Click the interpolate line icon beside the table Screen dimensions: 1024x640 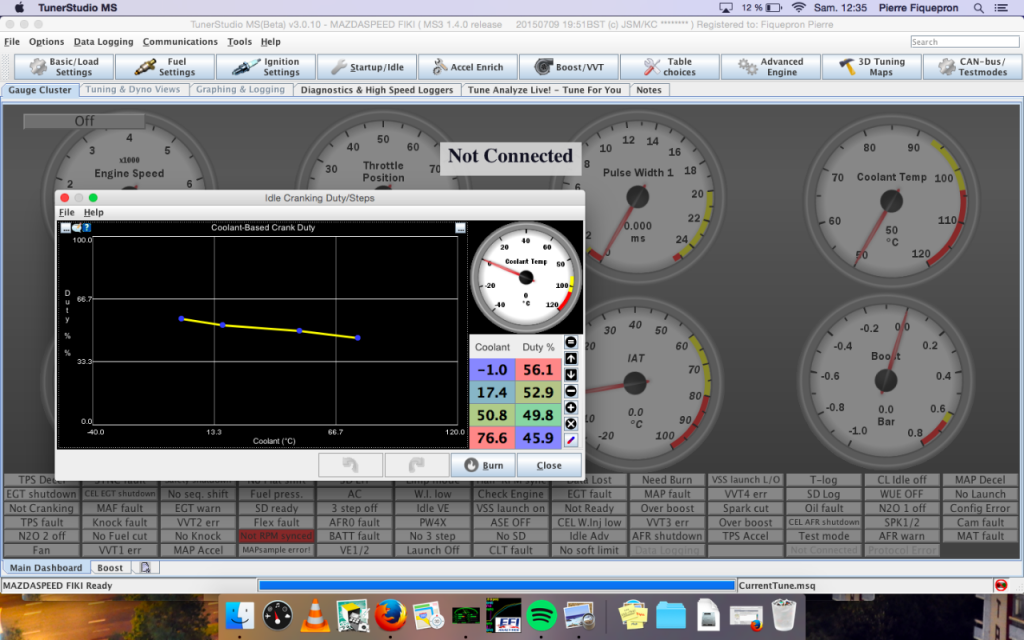click(571, 440)
